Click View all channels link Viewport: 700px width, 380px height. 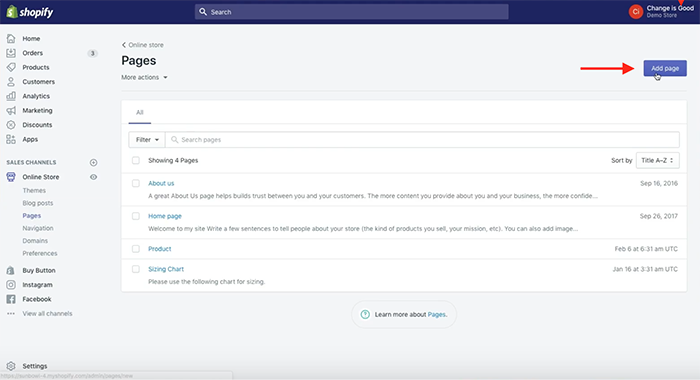47,313
